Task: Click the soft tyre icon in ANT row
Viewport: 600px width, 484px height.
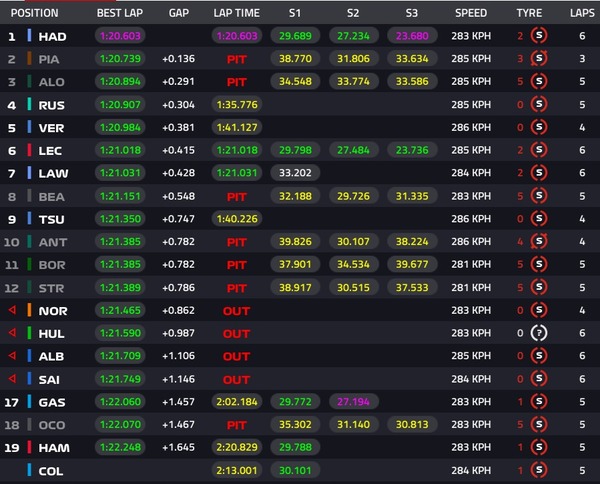Action: point(539,241)
